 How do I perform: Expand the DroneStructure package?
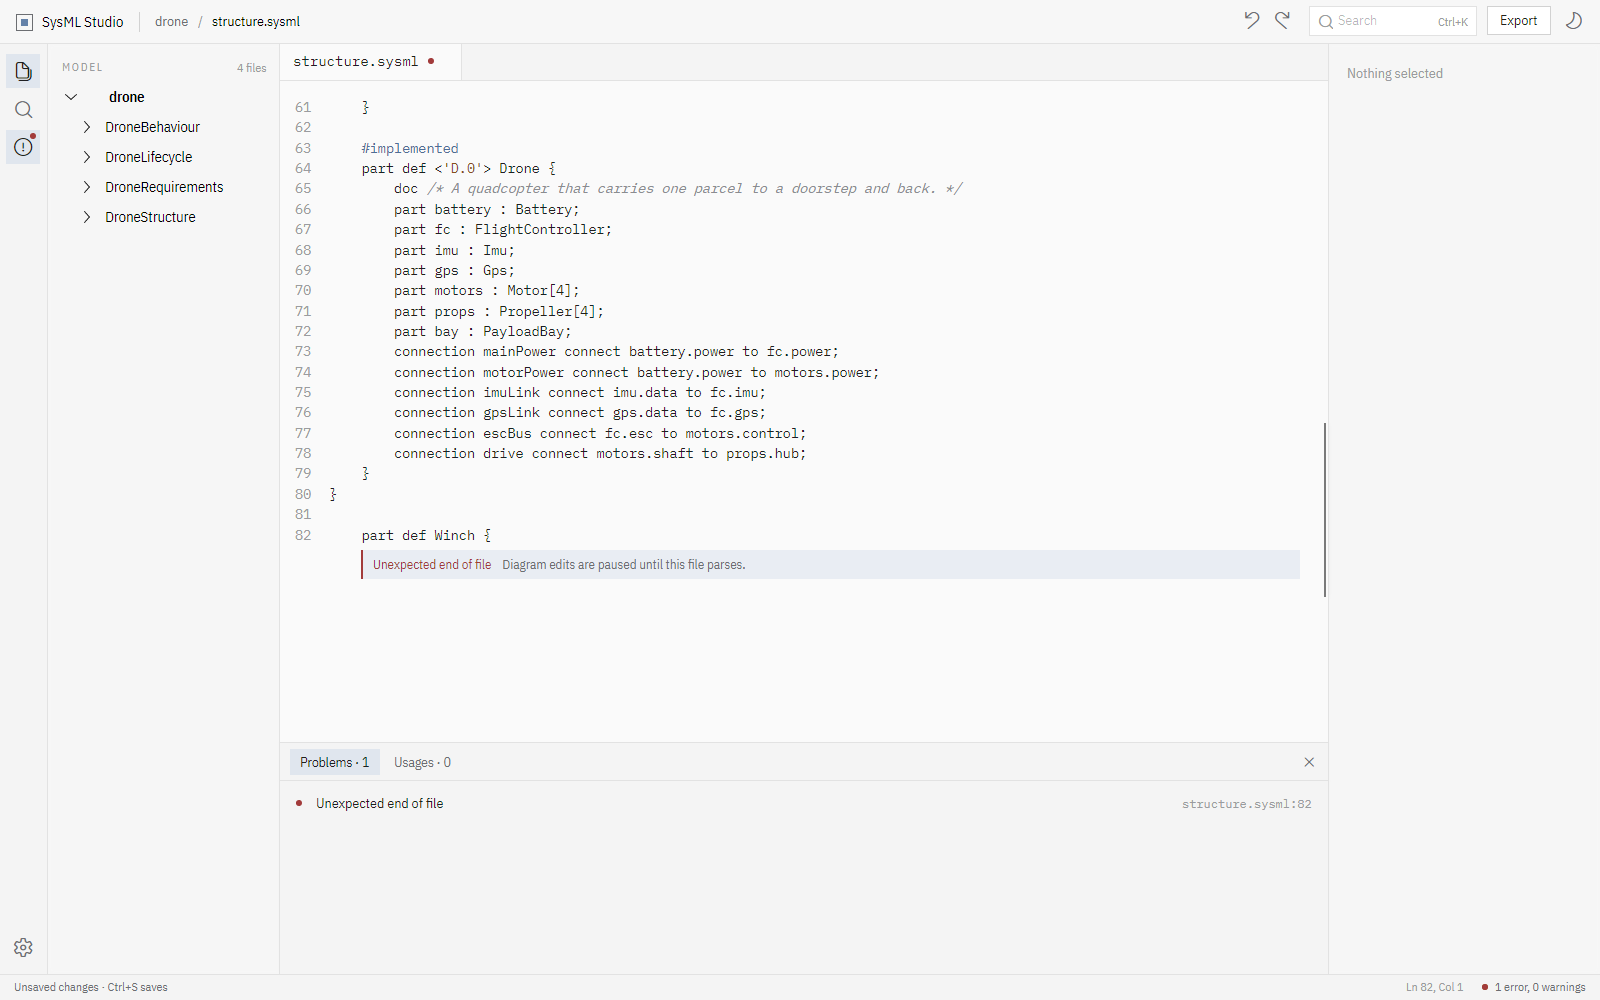click(87, 217)
